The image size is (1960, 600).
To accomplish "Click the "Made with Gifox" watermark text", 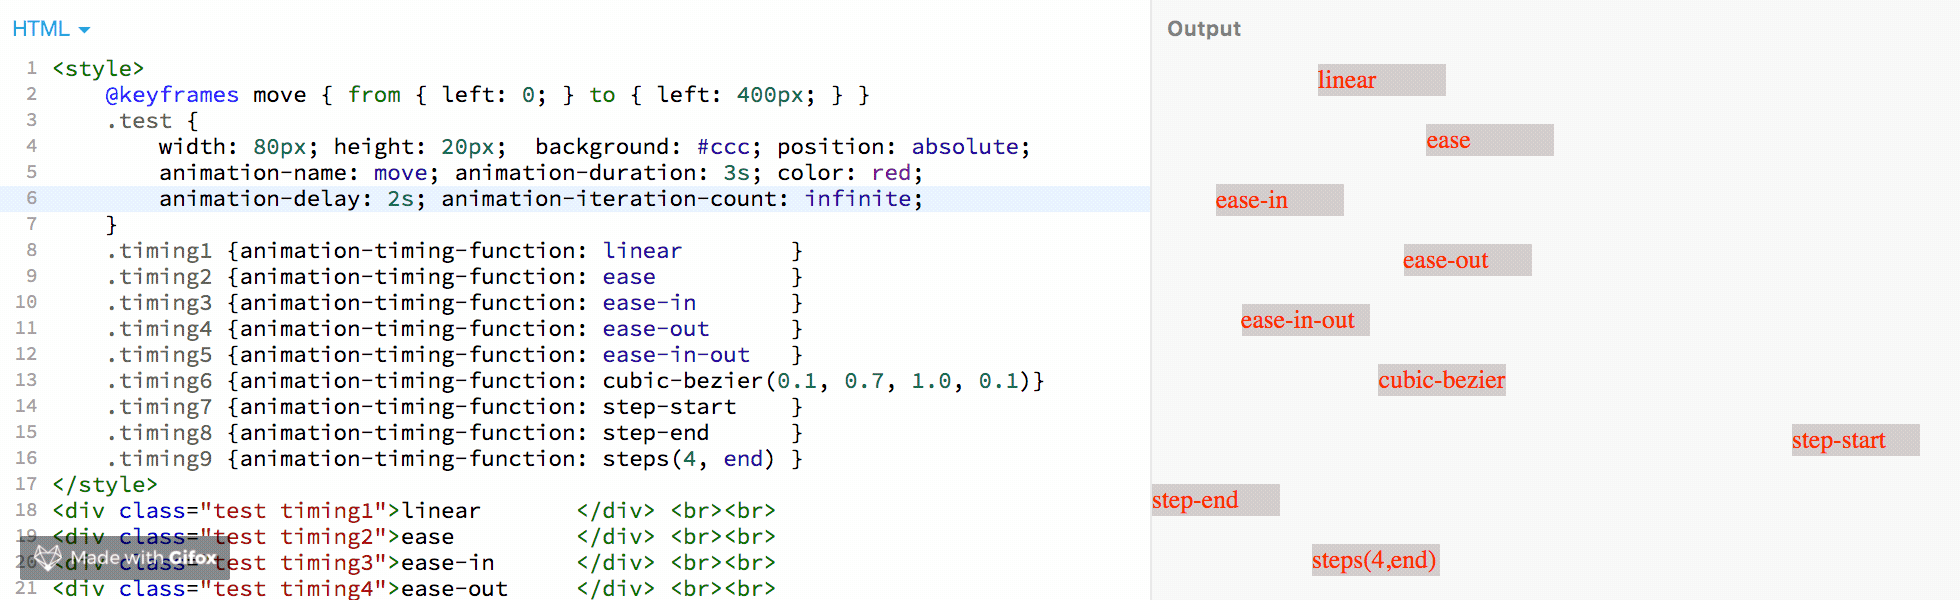I will coord(143,558).
